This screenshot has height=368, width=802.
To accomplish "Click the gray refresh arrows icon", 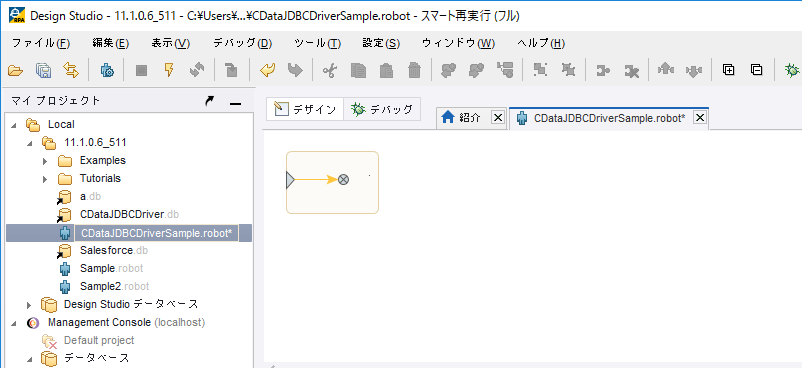I will point(197,71).
